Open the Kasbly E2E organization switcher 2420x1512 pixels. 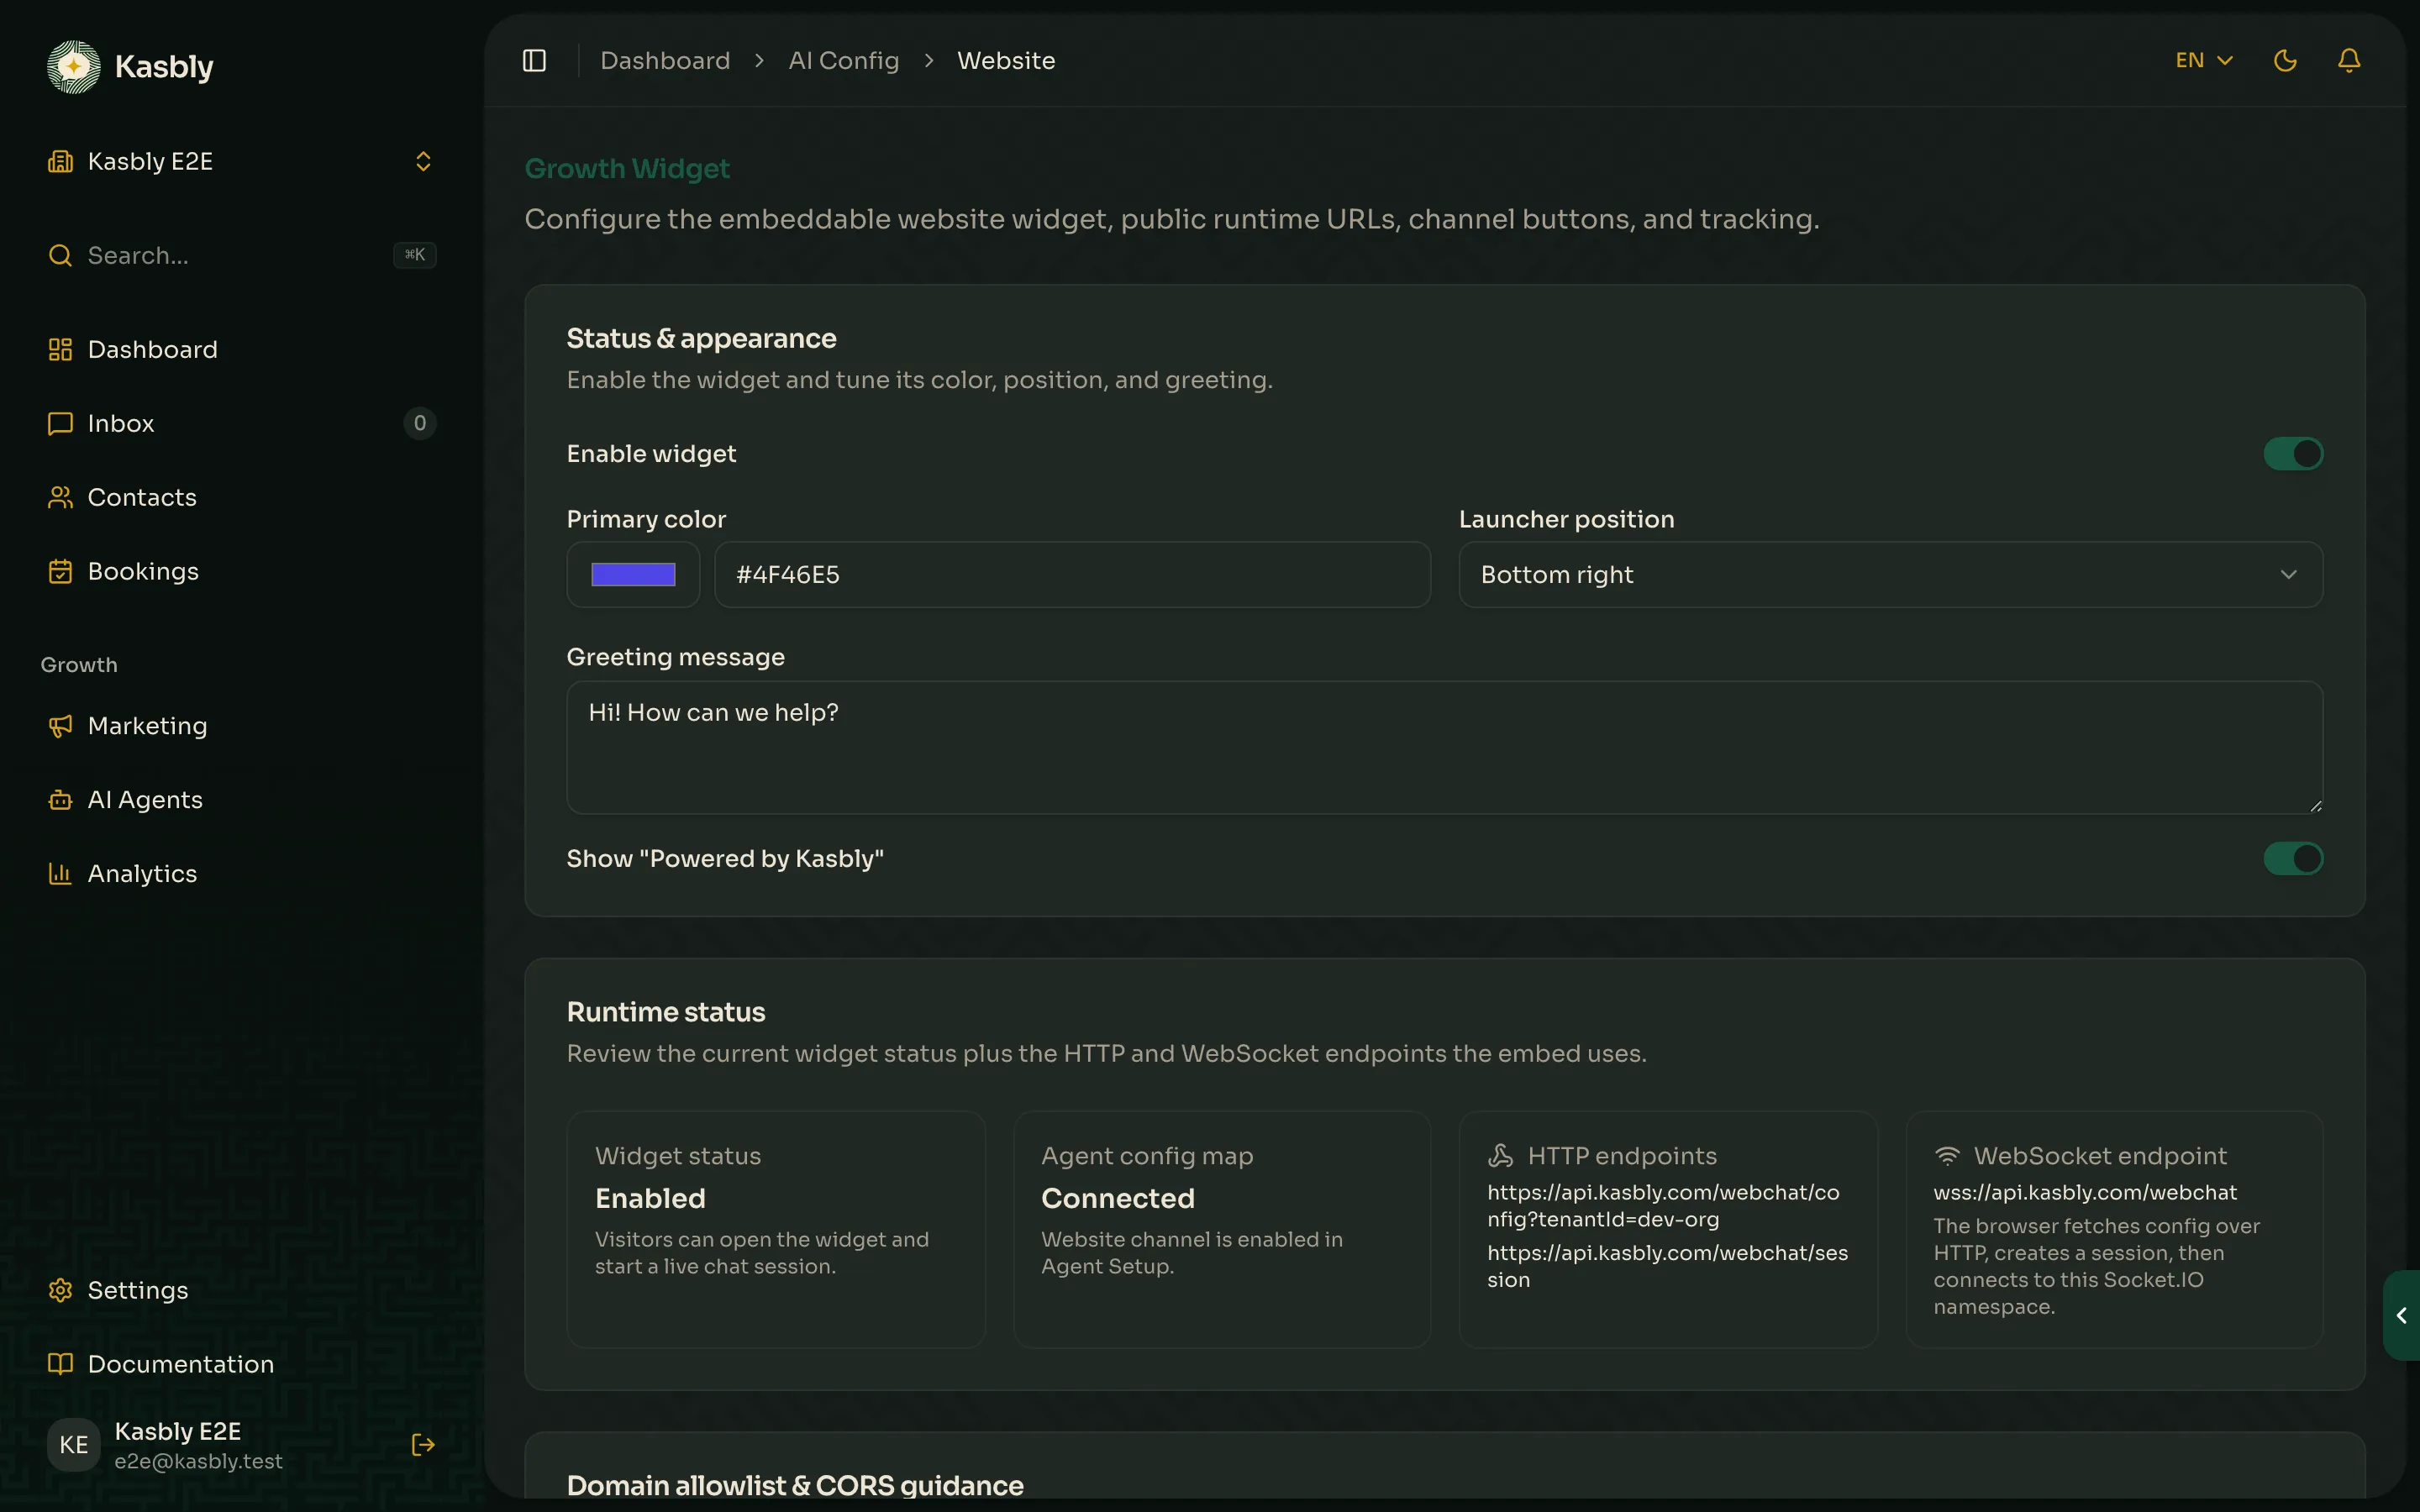240,162
